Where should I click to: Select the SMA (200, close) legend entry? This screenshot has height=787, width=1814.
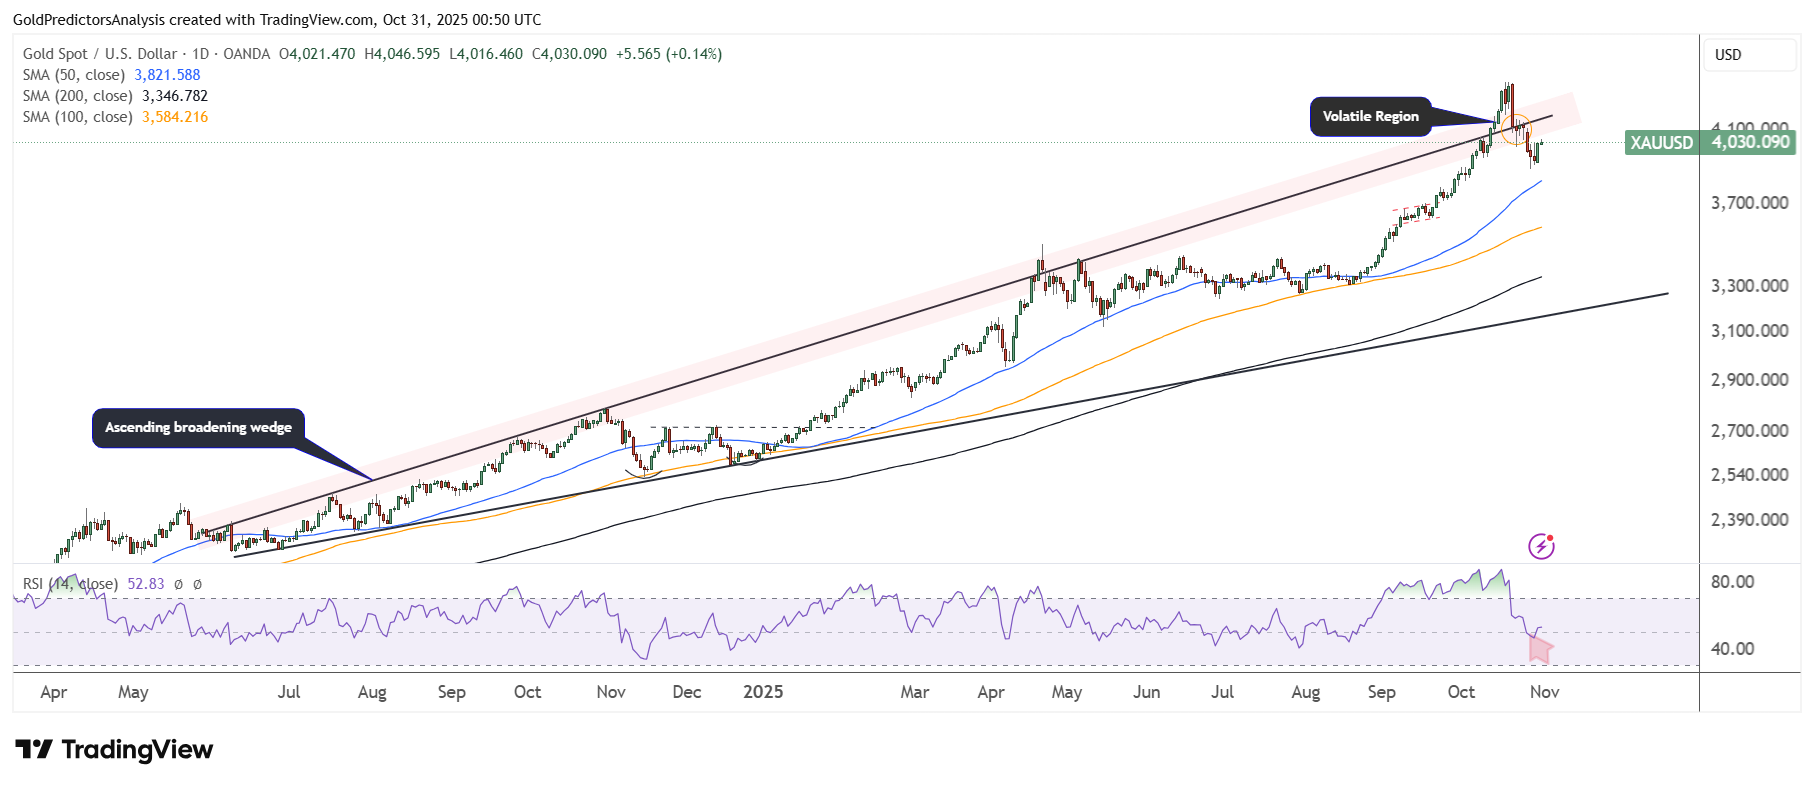coord(78,96)
